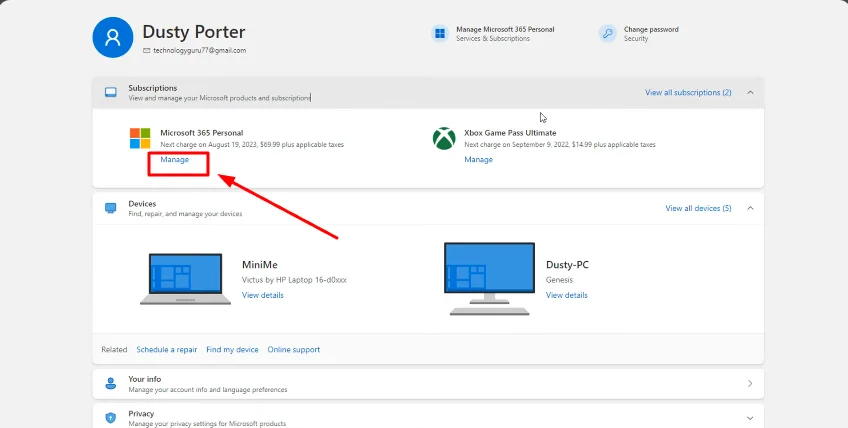Click the Genesis model text under Dusty-PC
Screen dimensions: 848x428
(559, 280)
